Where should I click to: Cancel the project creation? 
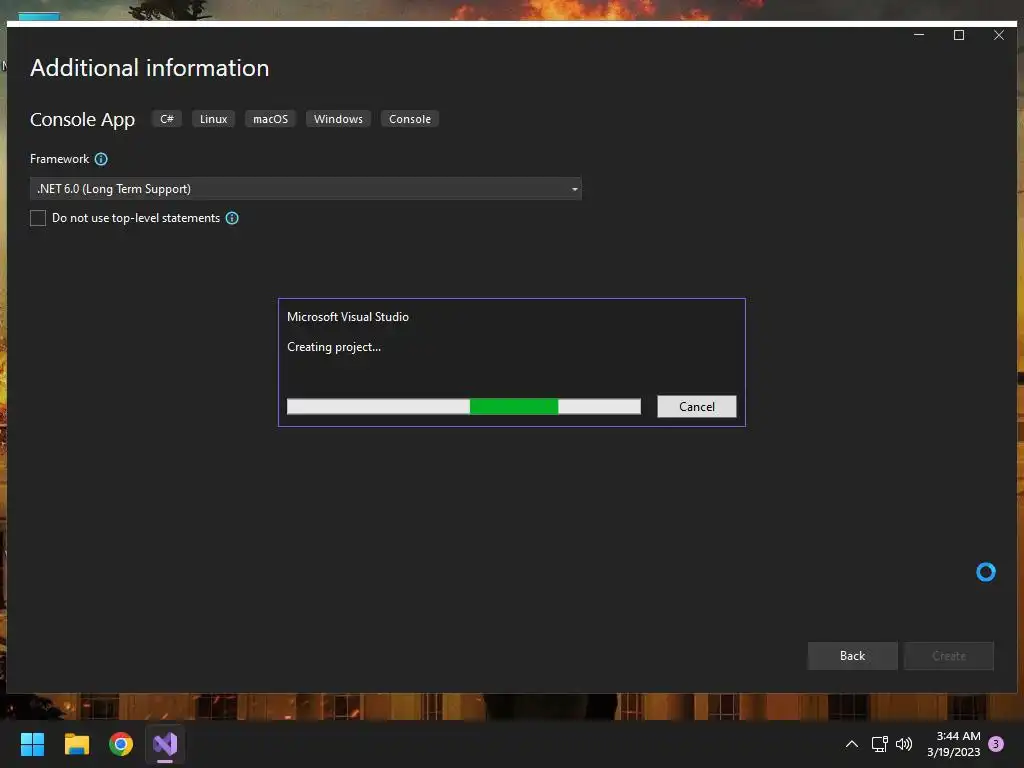click(x=697, y=406)
